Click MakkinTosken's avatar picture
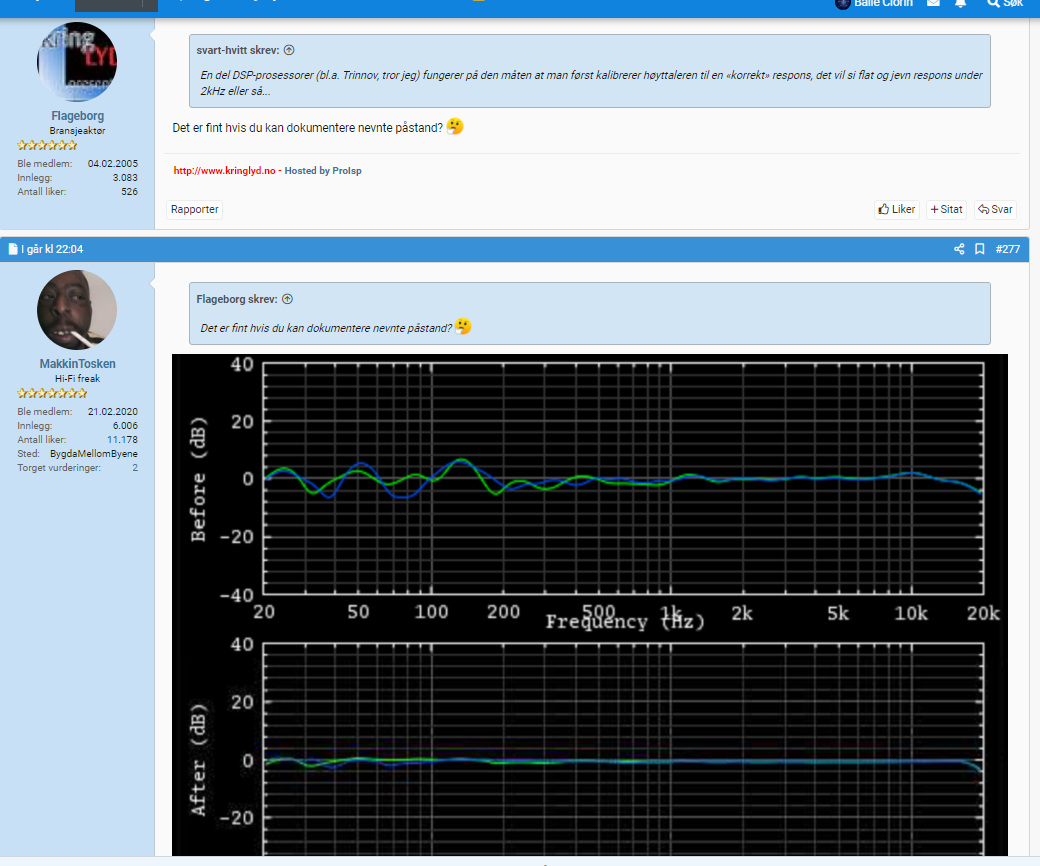Screen dimensions: 1040x866 point(77,309)
